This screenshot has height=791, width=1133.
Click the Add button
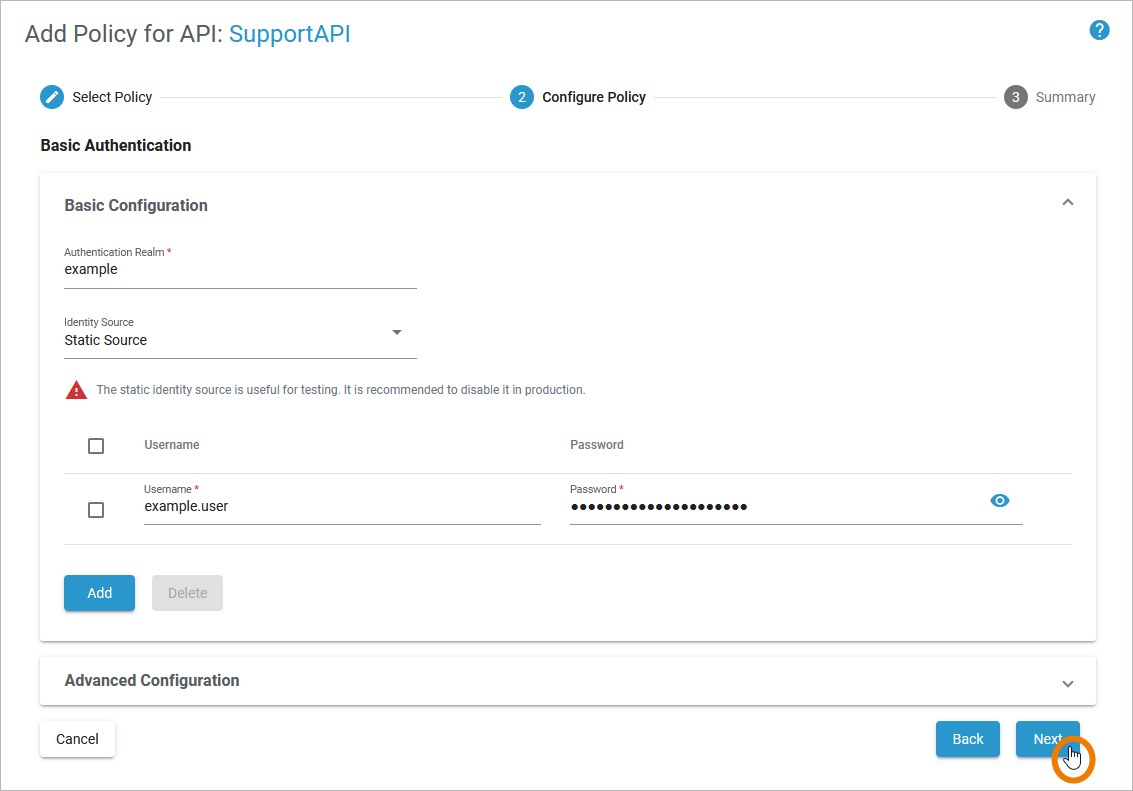pyautogui.click(x=99, y=593)
